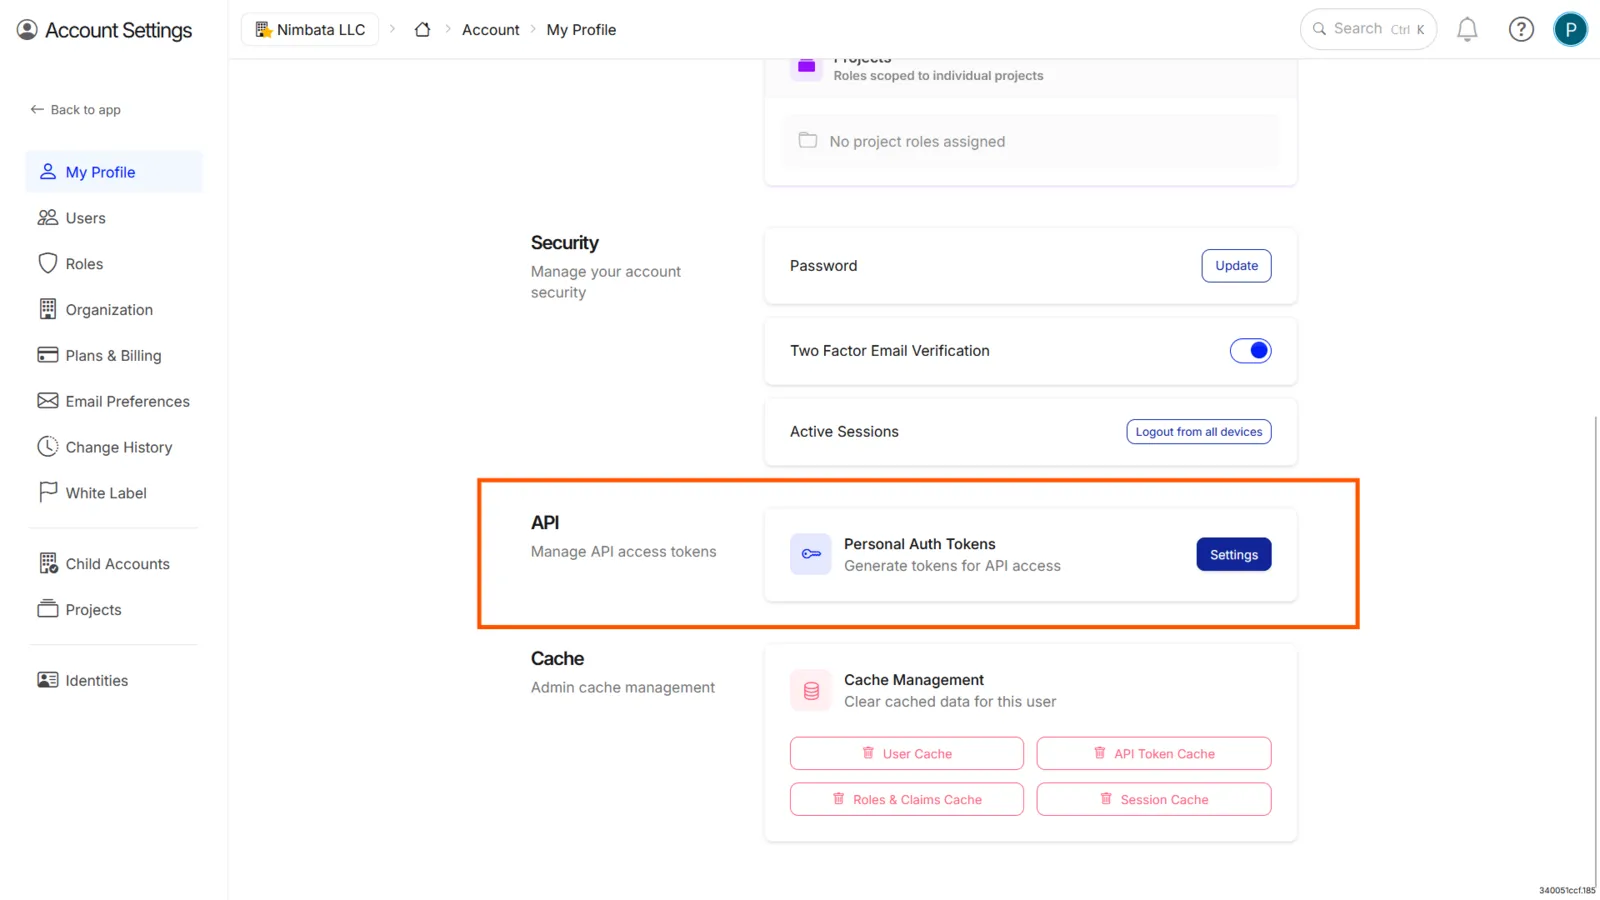This screenshot has width=1600, height=900.
Task: Click Back to app link
Action: (75, 110)
